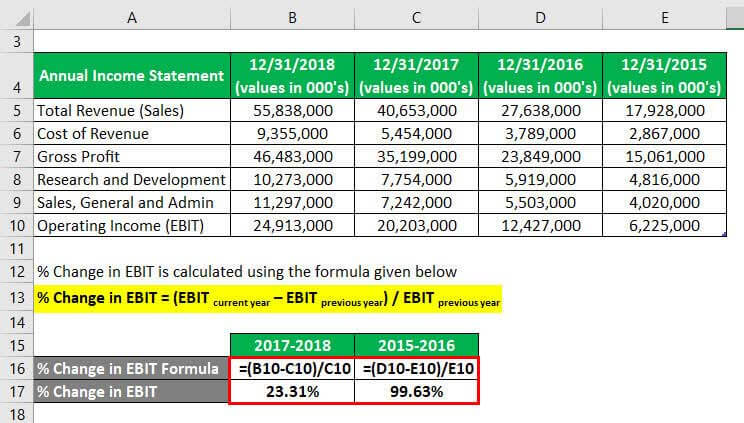Select the Research and Development label cell
The image size is (744, 423).
(x=132, y=179)
